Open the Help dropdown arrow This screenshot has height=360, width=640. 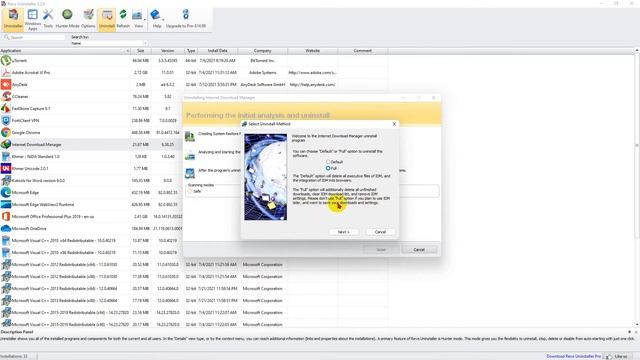[x=163, y=20]
